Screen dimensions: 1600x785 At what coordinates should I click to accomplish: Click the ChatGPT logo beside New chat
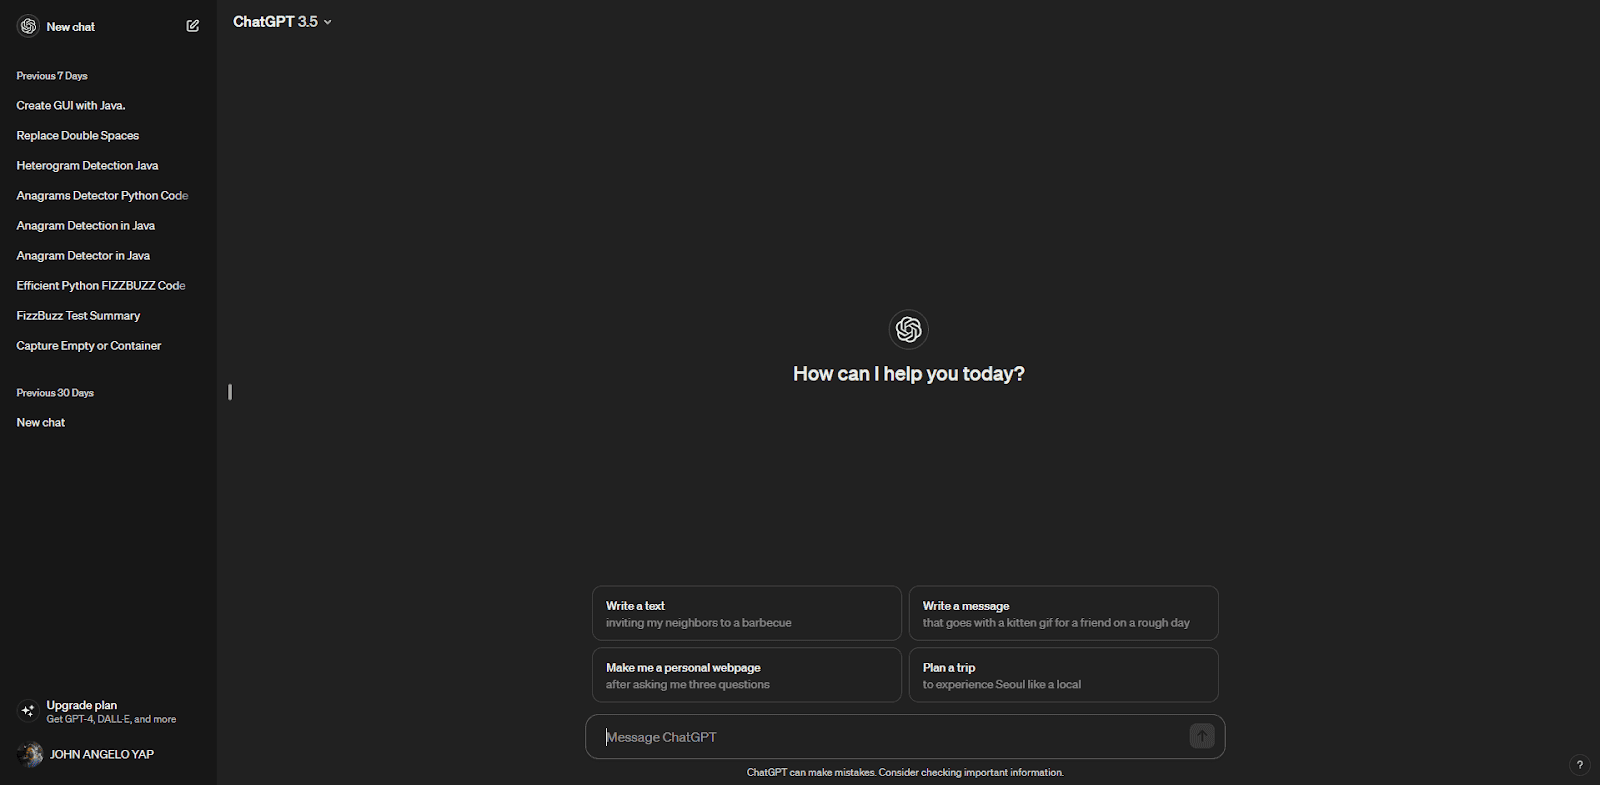(28, 26)
